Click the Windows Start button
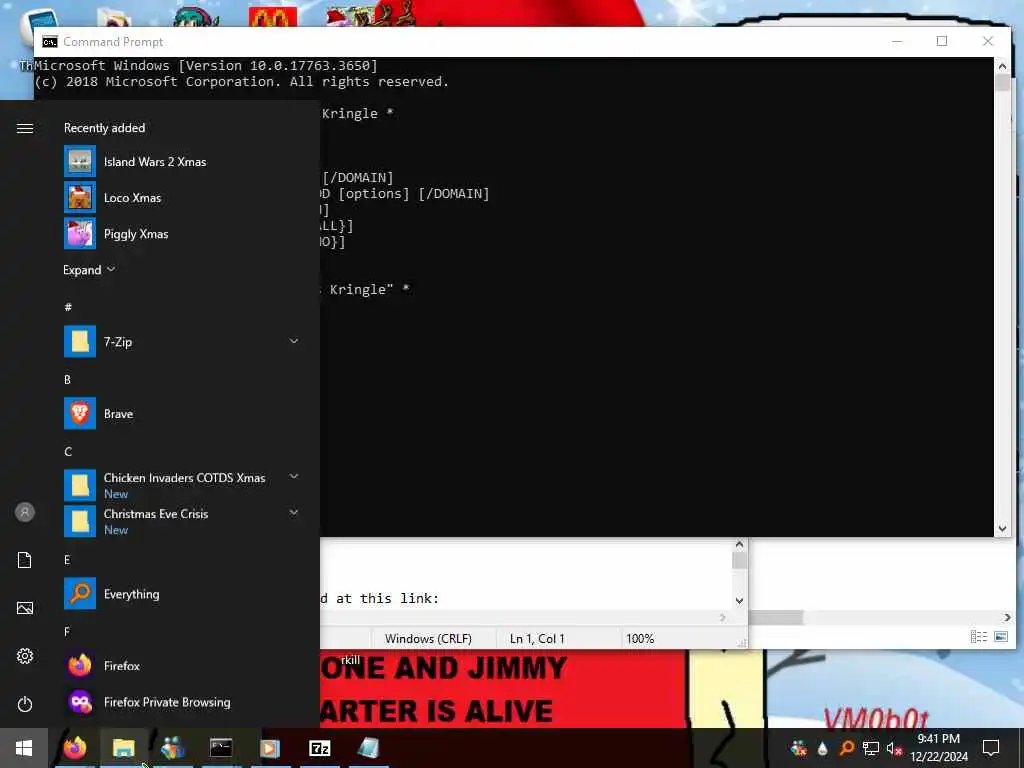This screenshot has height=768, width=1024. (24, 748)
